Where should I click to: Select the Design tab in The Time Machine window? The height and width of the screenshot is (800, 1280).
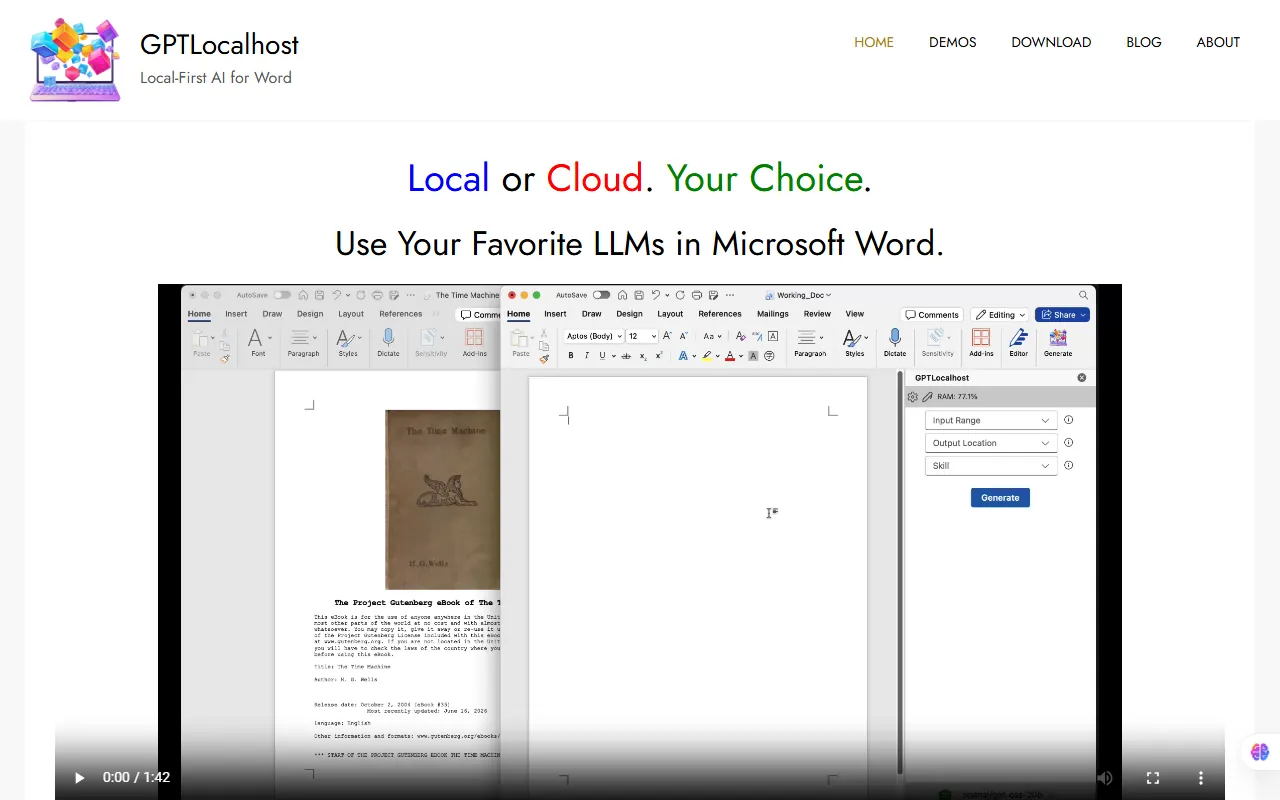click(310, 314)
